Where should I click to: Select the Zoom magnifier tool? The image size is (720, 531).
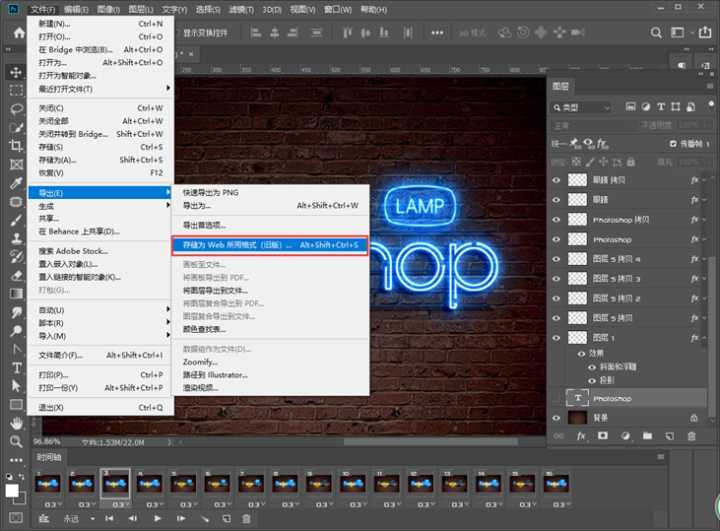tap(16, 441)
